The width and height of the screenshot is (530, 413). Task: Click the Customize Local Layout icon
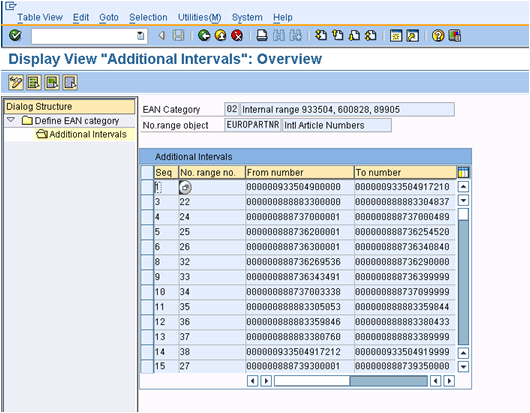tap(455, 35)
